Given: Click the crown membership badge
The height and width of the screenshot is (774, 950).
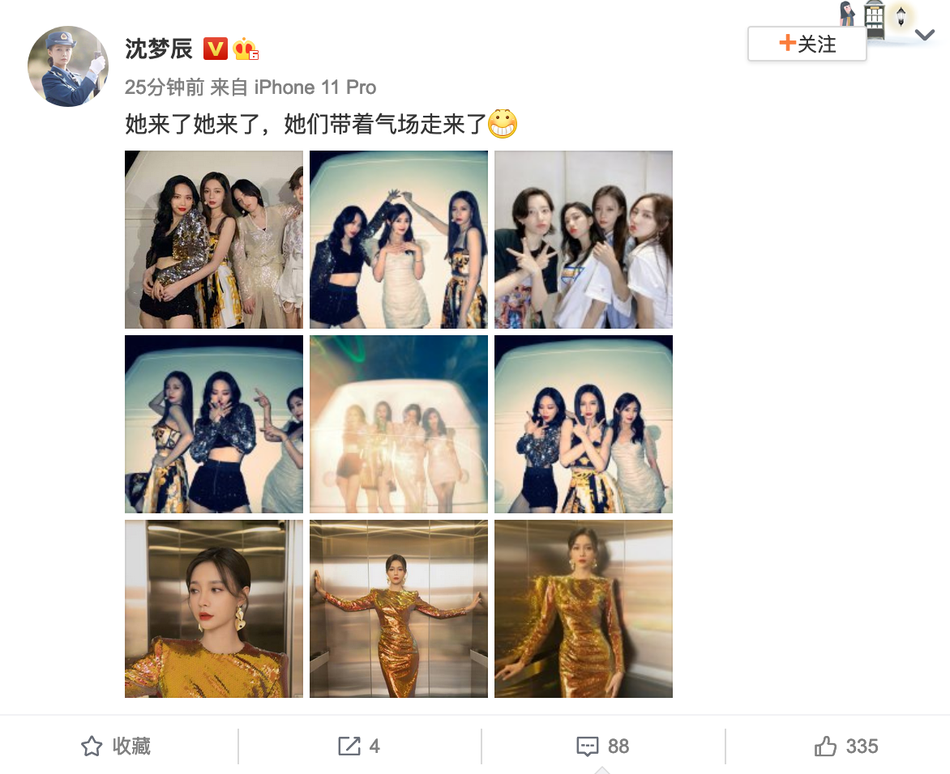Looking at the screenshot, I should pos(246,49).
